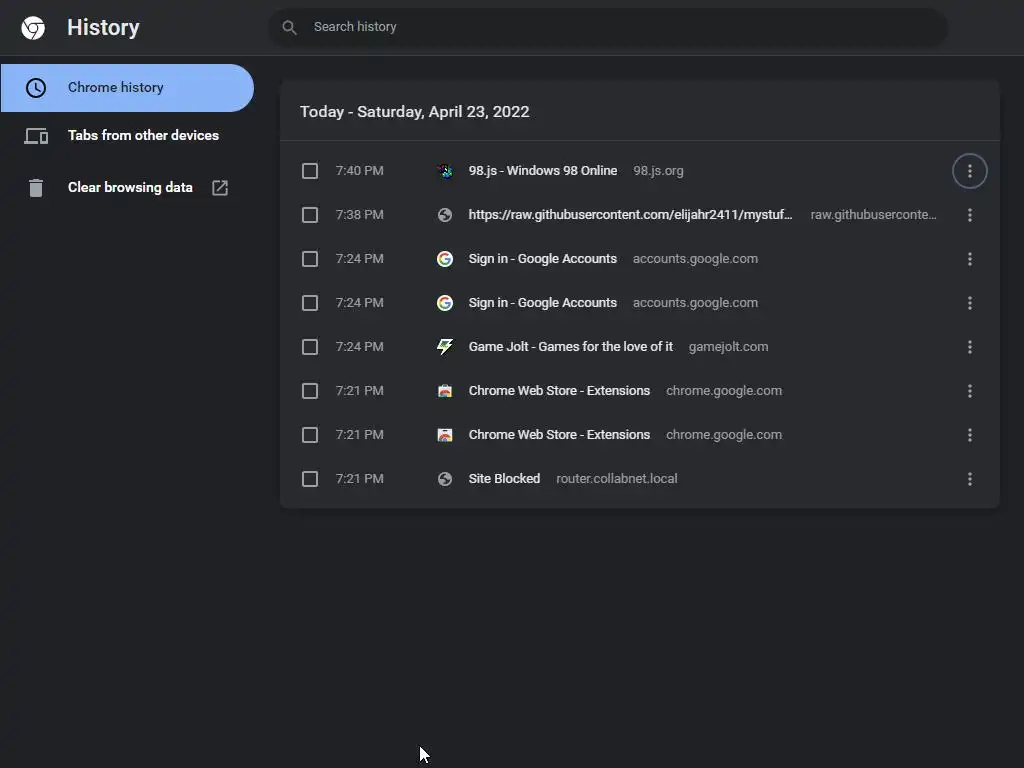Click the external link icon beside Clear browsing data

tap(220, 188)
